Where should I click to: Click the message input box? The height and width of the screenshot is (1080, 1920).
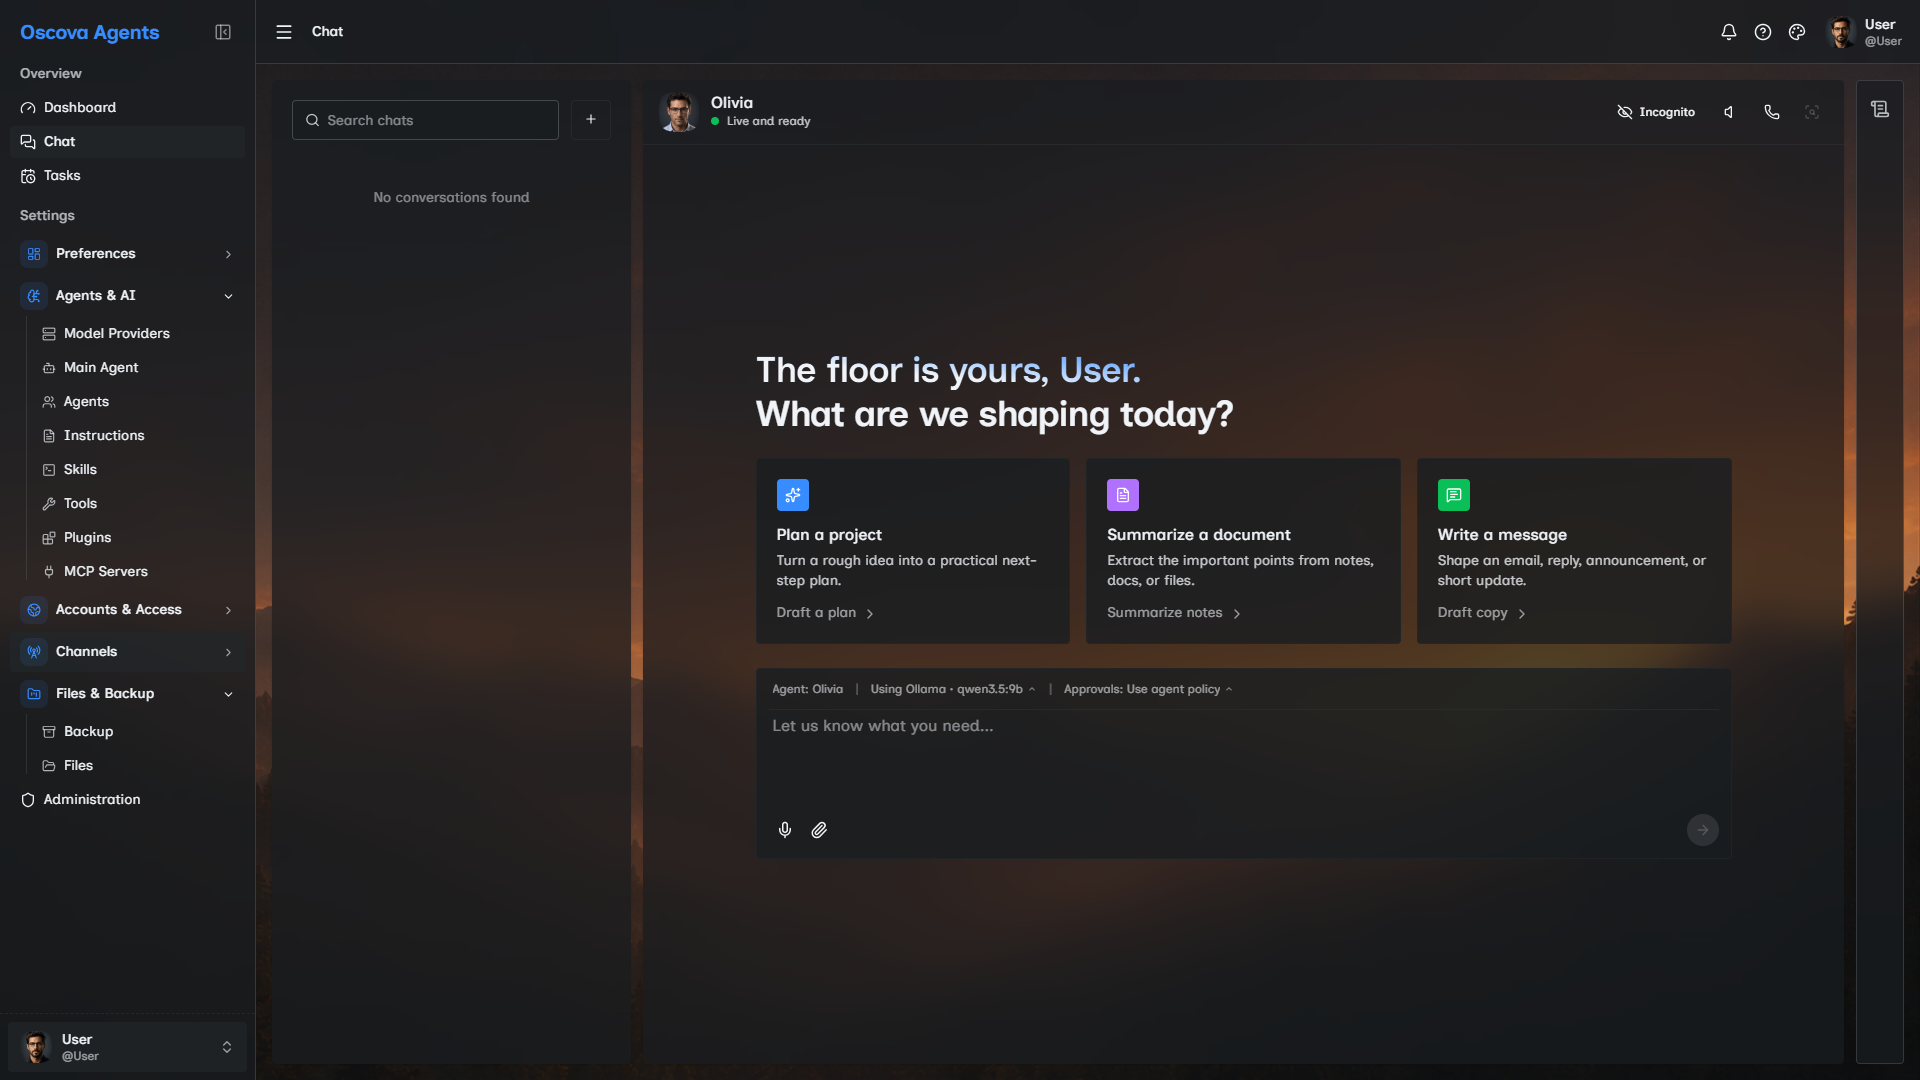[x=1243, y=760]
